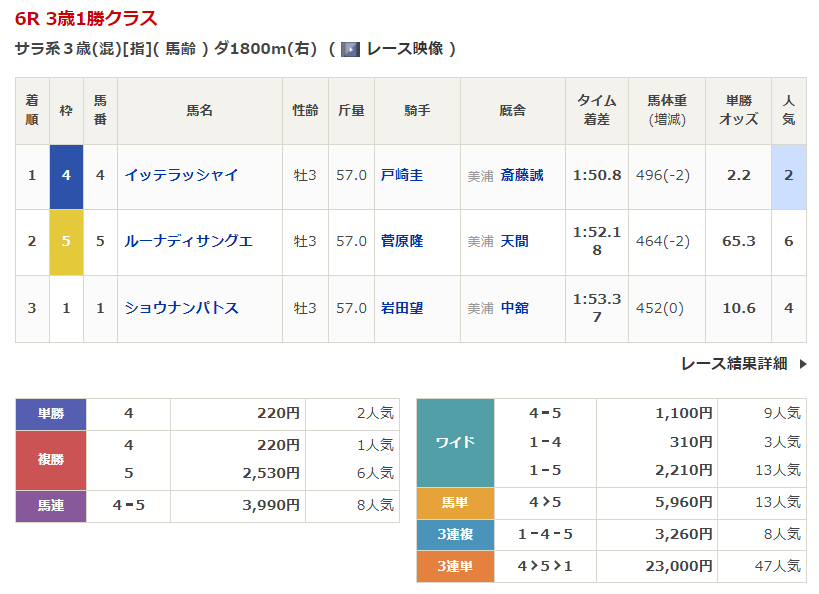Click jockey 菅原隆 link
Image resolution: width=819 pixels, height=594 pixels.
(x=402, y=241)
